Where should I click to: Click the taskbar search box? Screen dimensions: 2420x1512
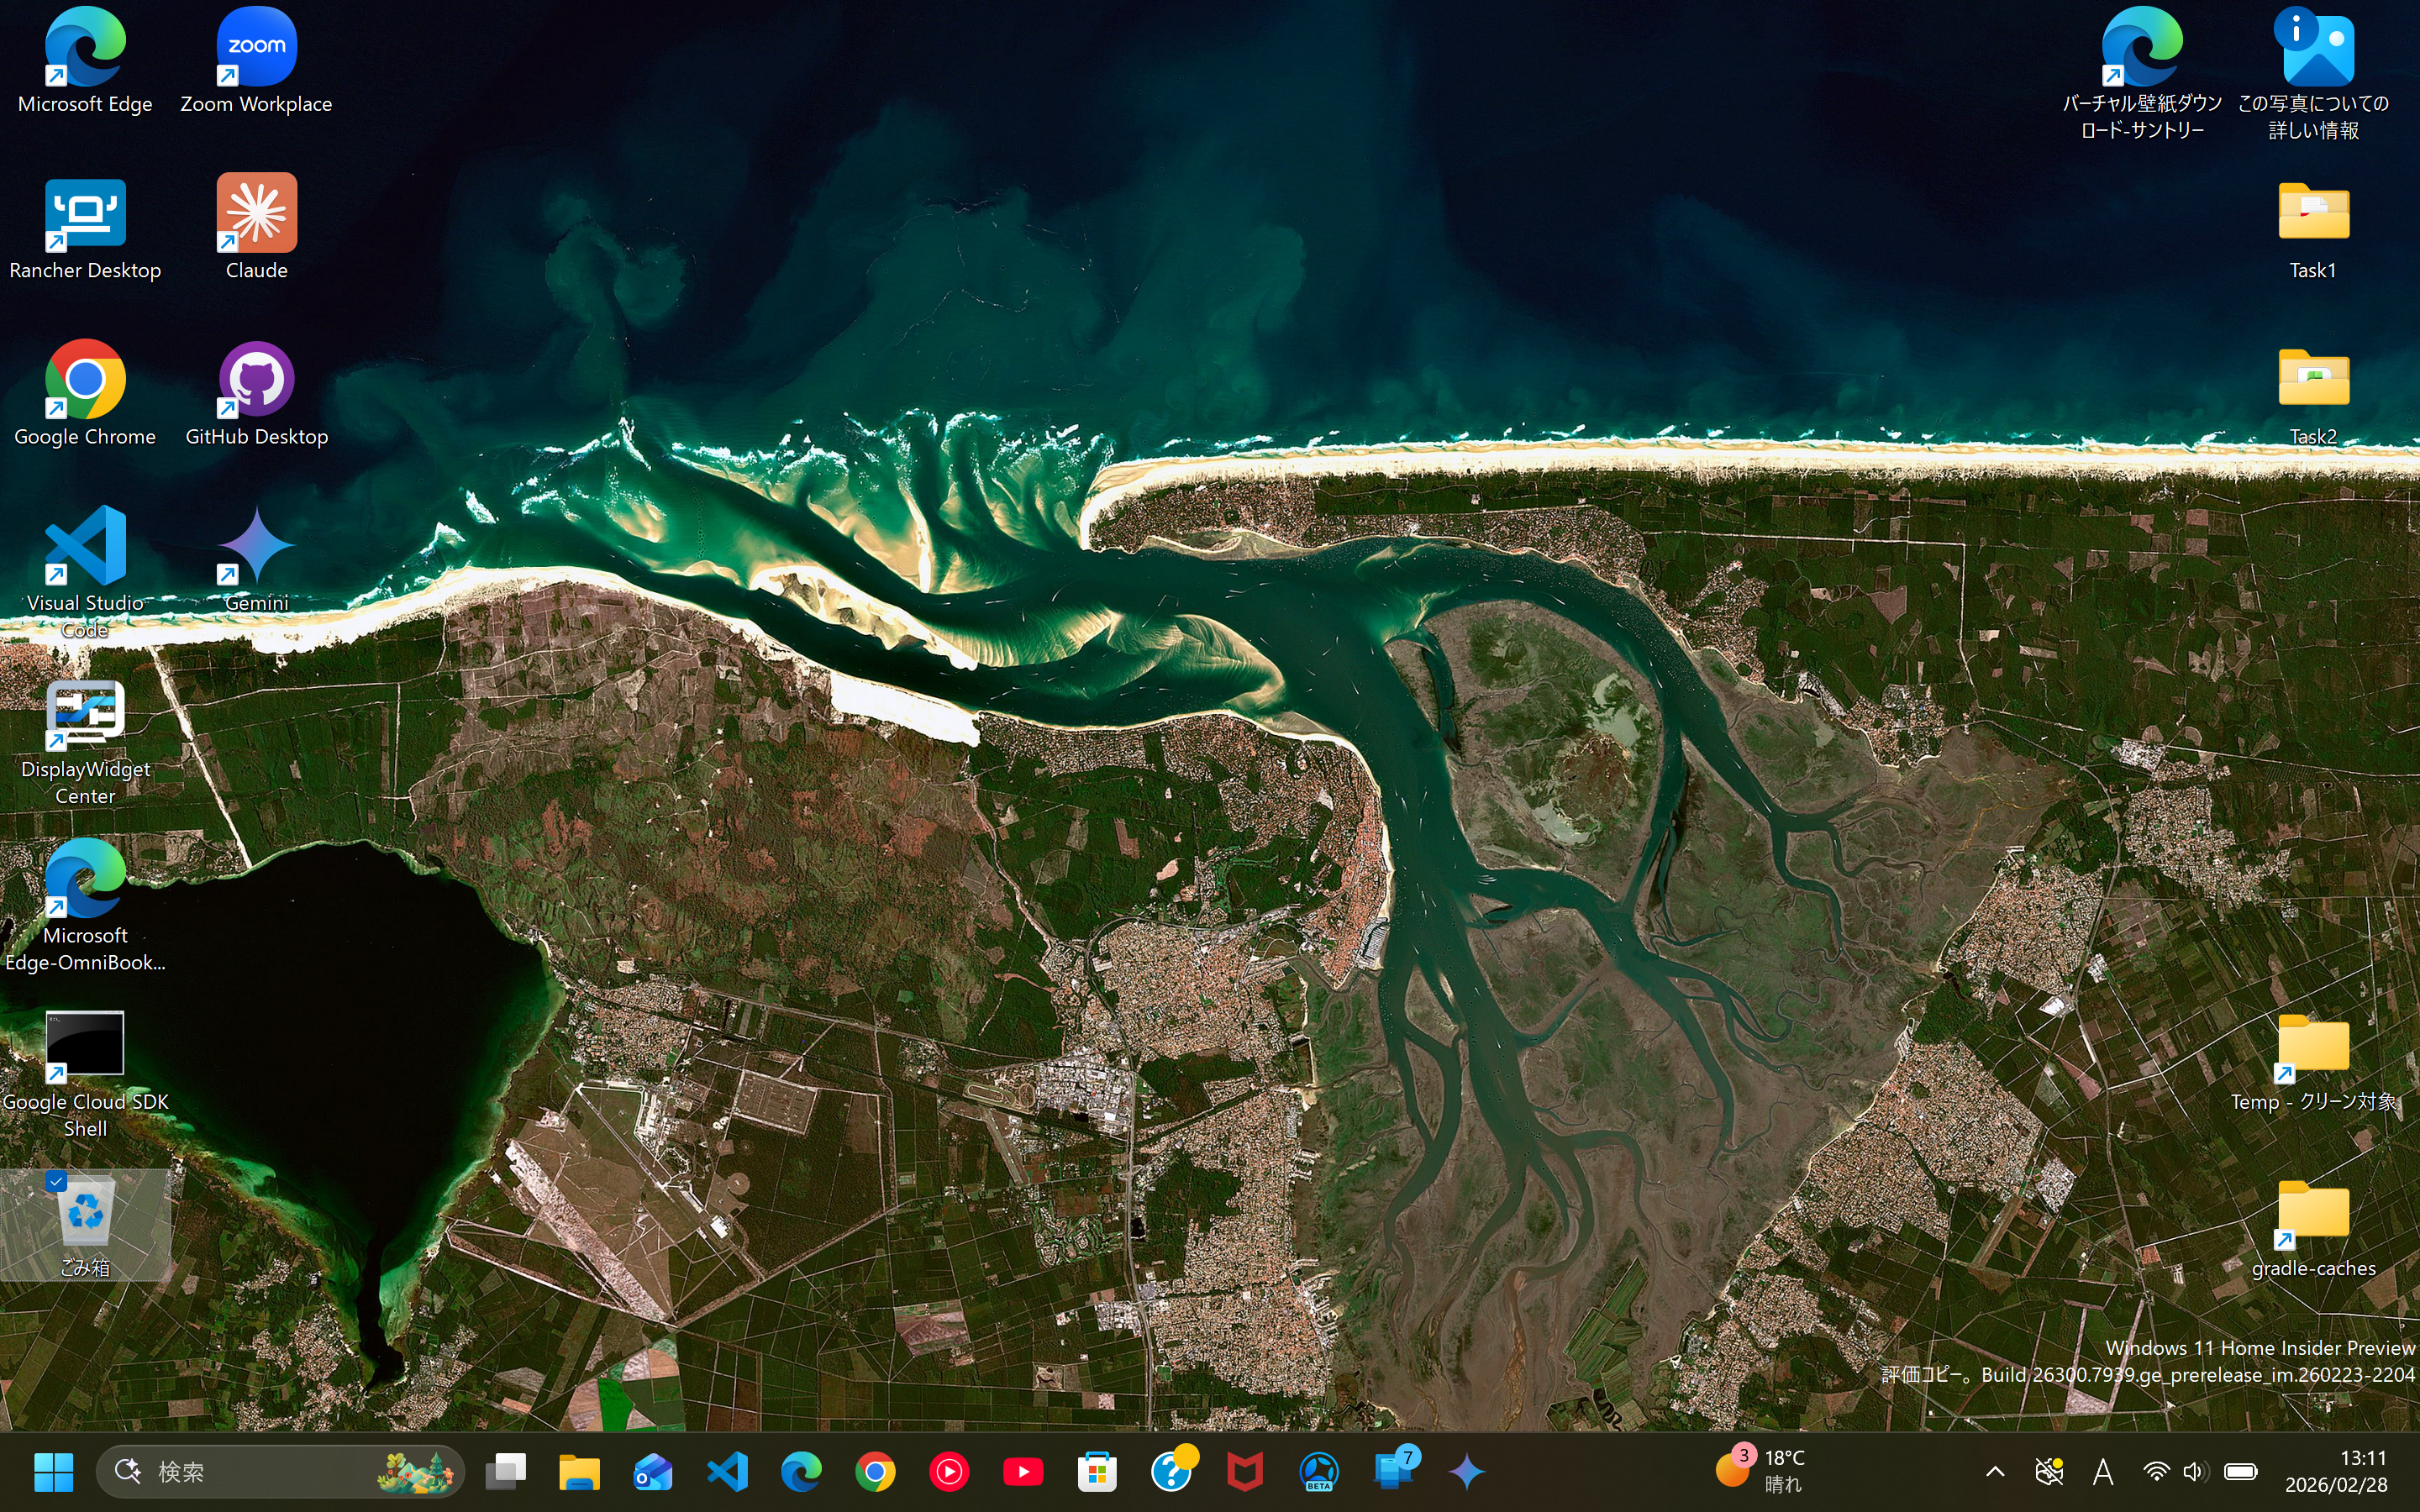[x=260, y=1471]
